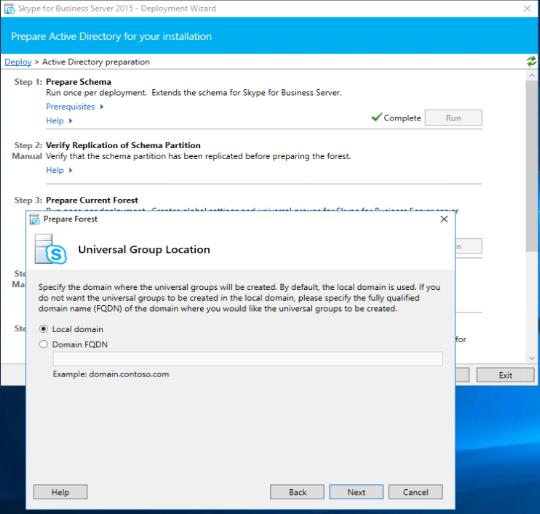The image size is (540, 514).
Task: Click the Run button for Prepare Schema
Action: [x=453, y=118]
